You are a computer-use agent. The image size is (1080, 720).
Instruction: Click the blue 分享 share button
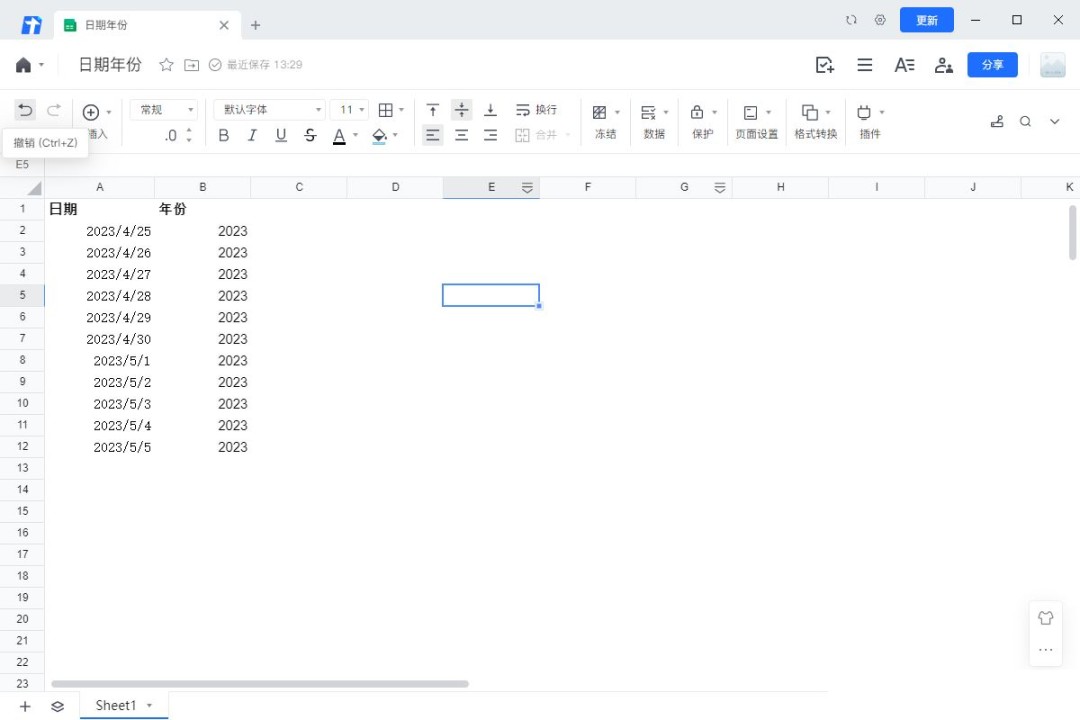[x=992, y=65]
